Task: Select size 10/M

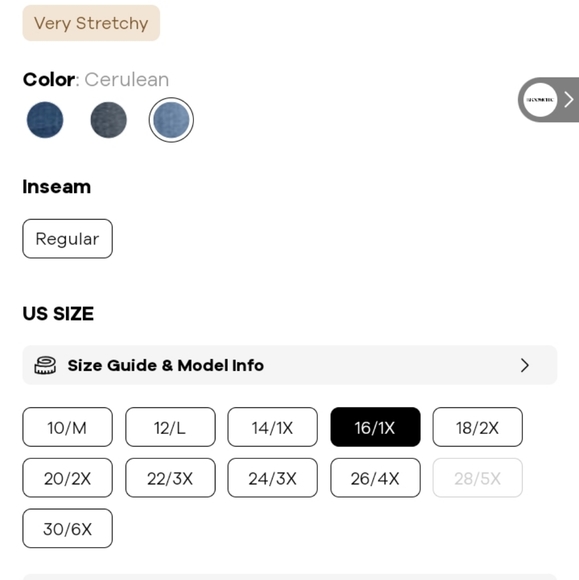Action: (x=67, y=427)
